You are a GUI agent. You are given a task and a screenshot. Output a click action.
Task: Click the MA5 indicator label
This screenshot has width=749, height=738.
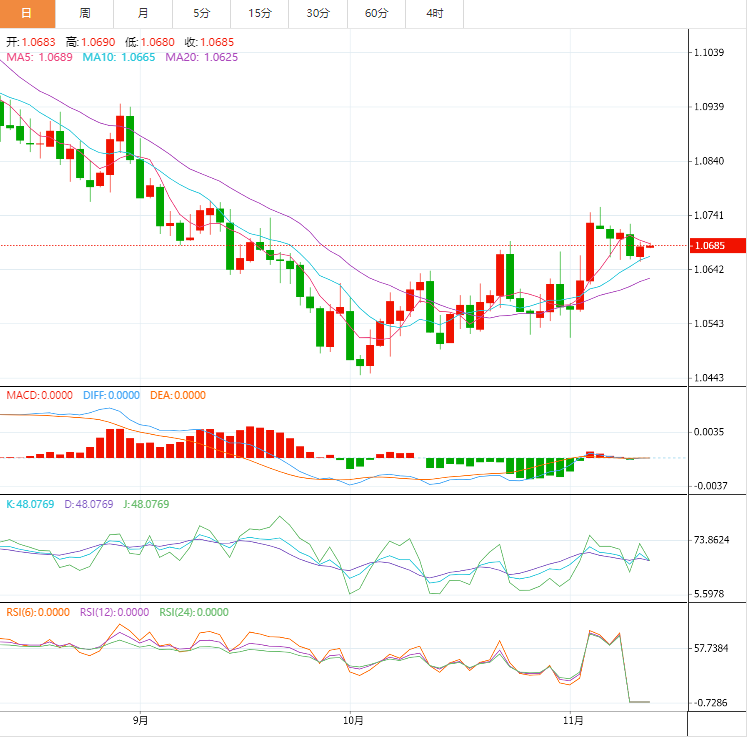[39, 58]
